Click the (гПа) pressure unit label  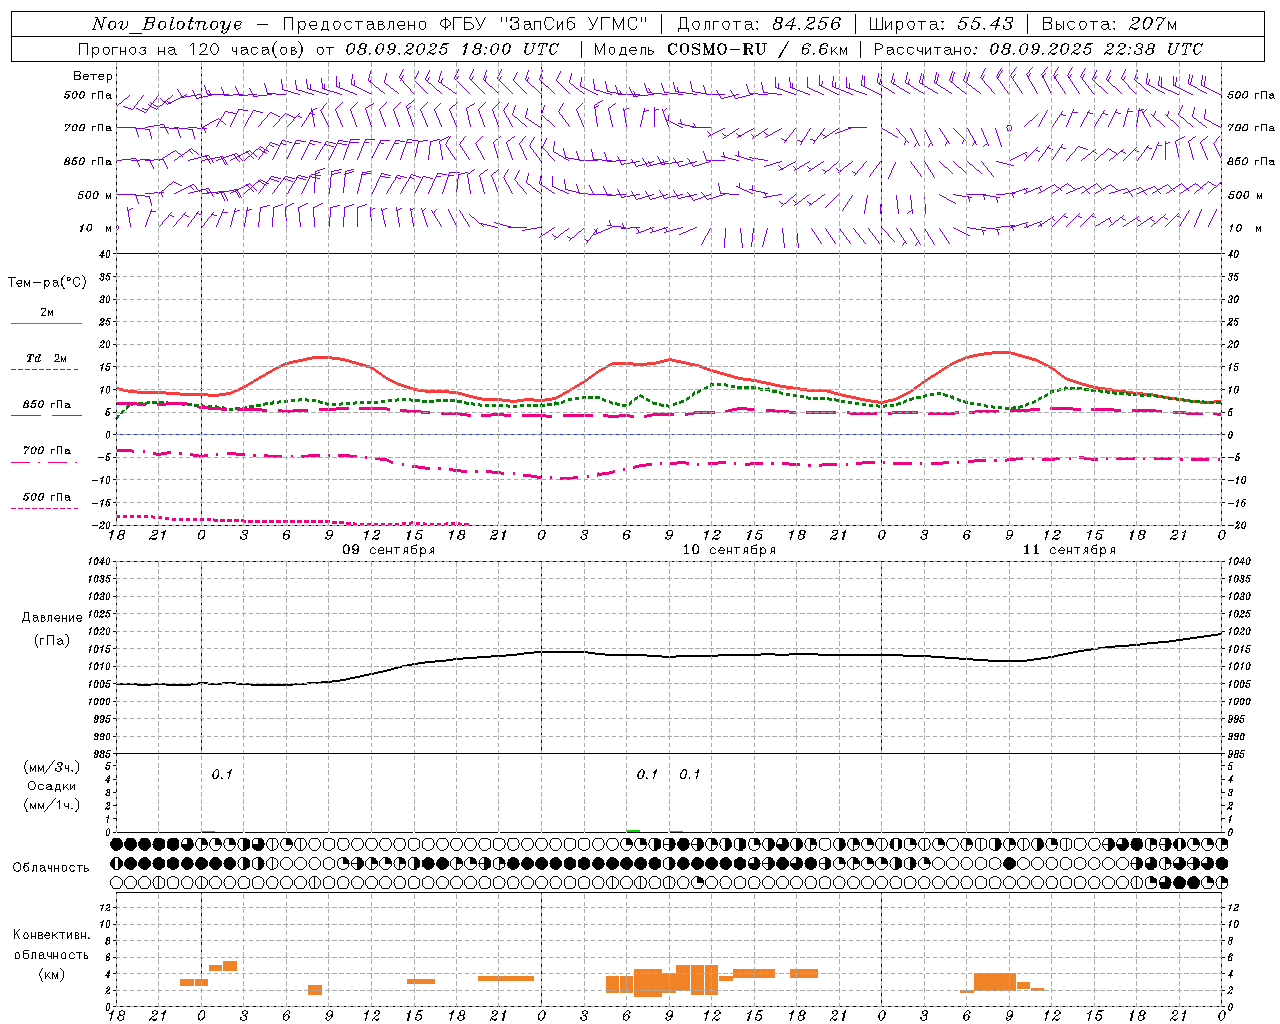click(52, 640)
